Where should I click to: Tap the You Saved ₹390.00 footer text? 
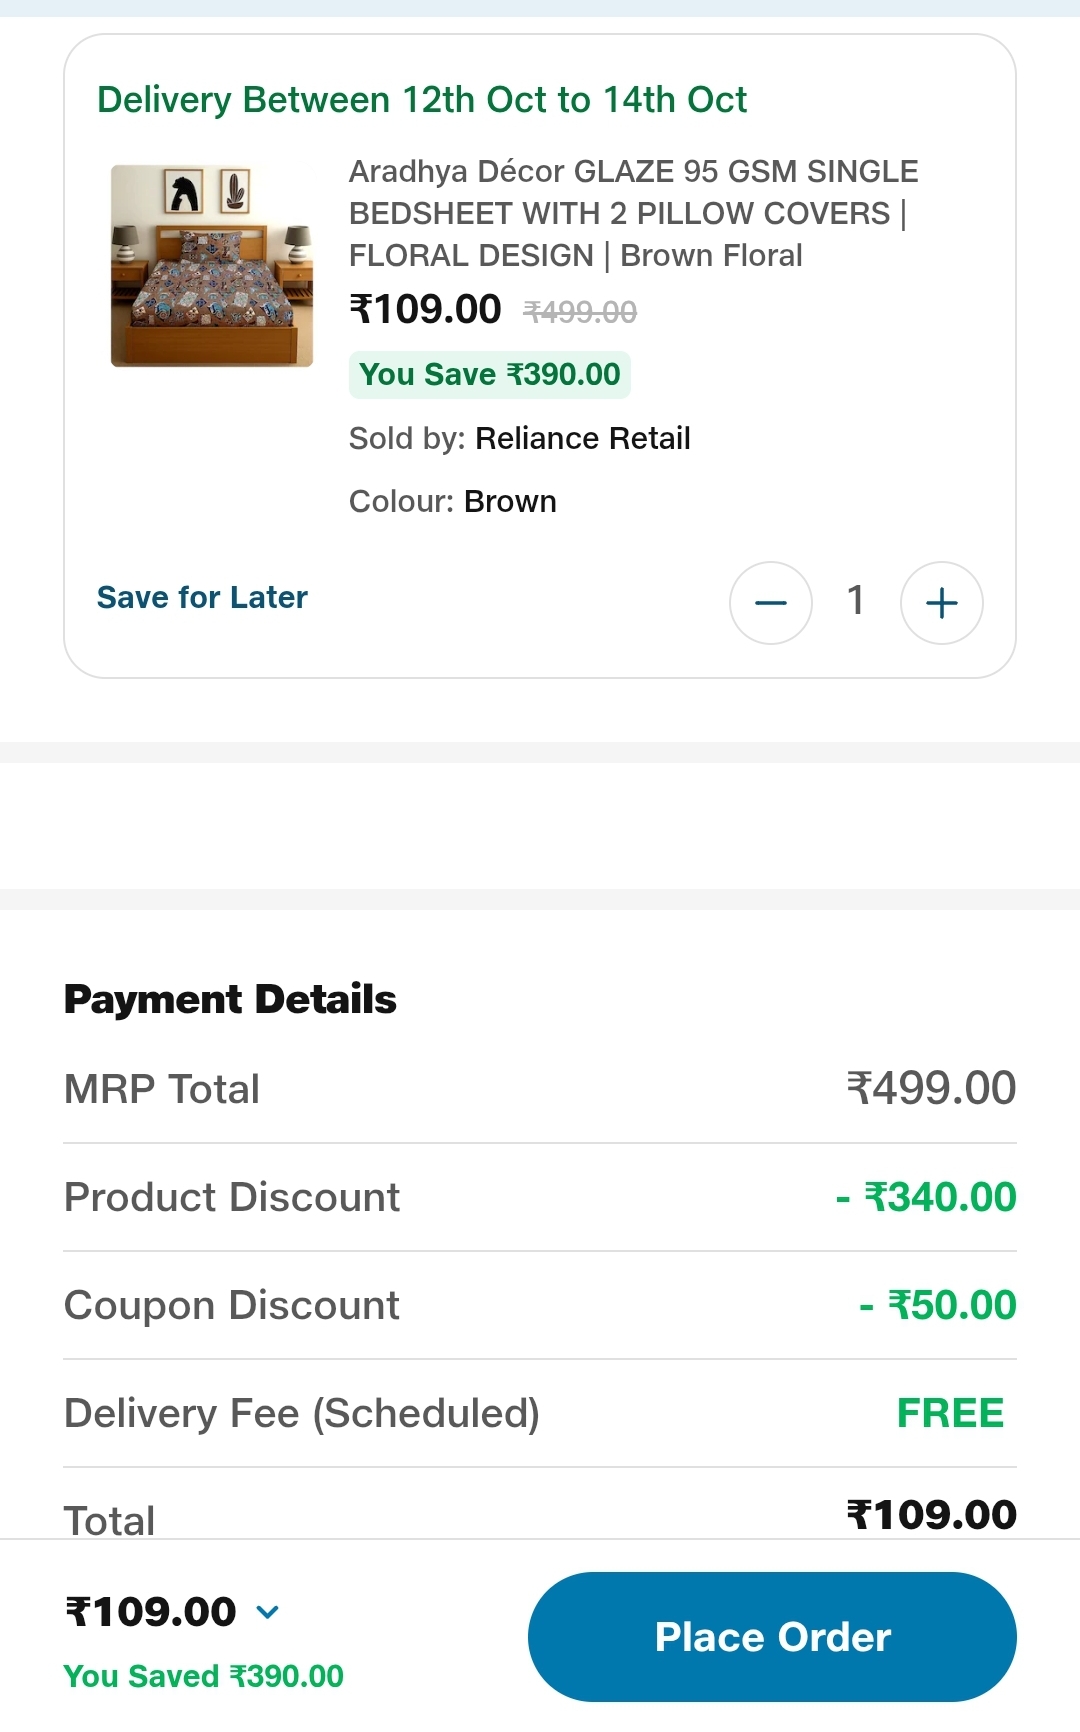[x=203, y=1676]
